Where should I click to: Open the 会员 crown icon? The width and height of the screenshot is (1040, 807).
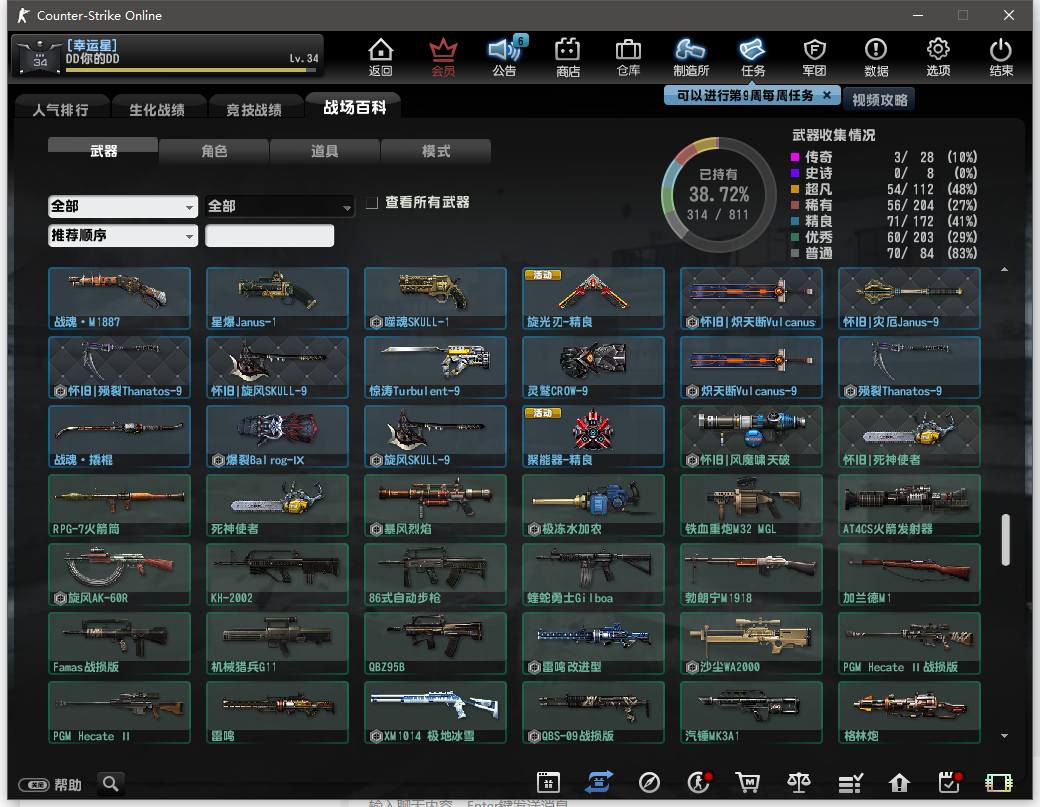coord(443,57)
